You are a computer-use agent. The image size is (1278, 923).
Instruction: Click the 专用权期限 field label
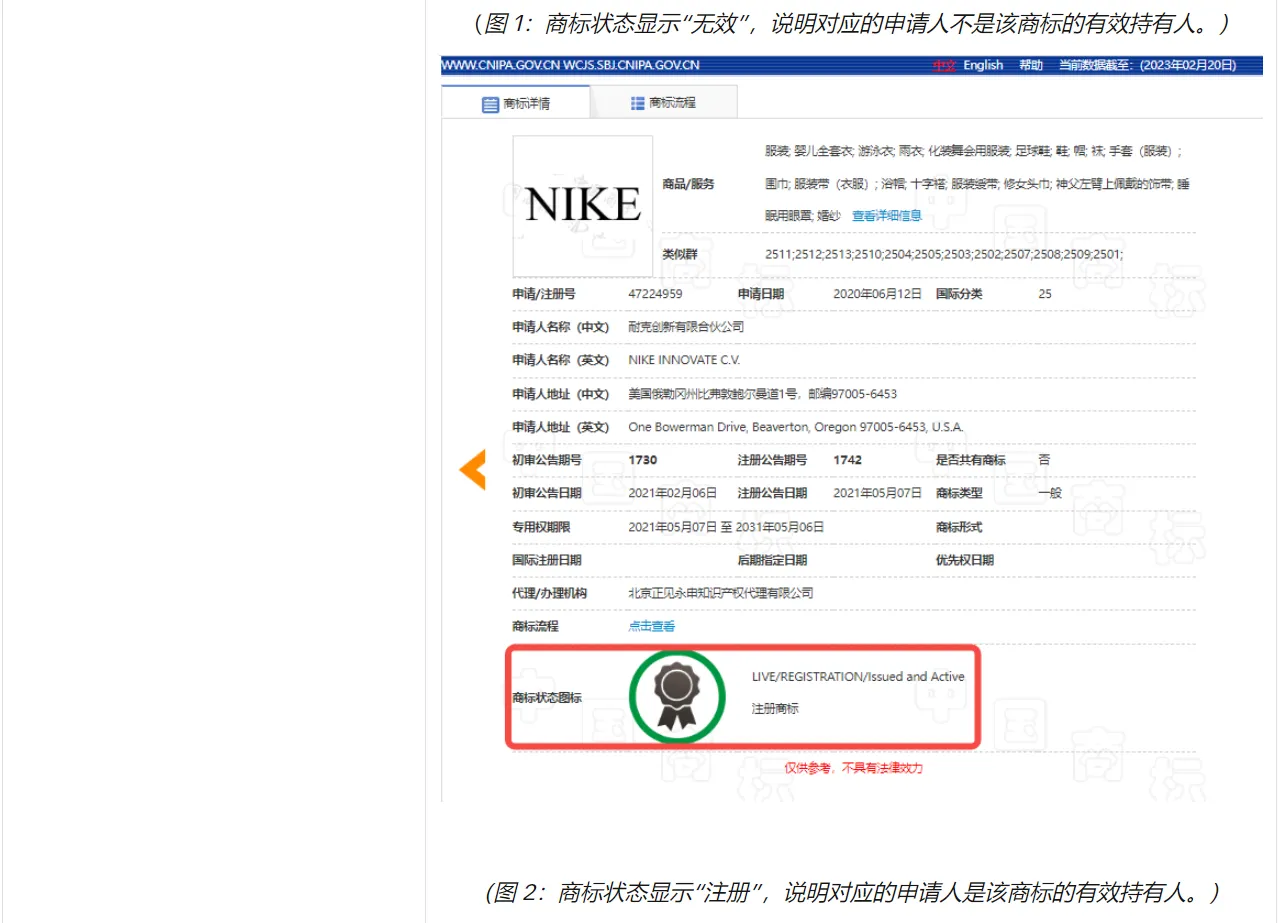(x=541, y=527)
